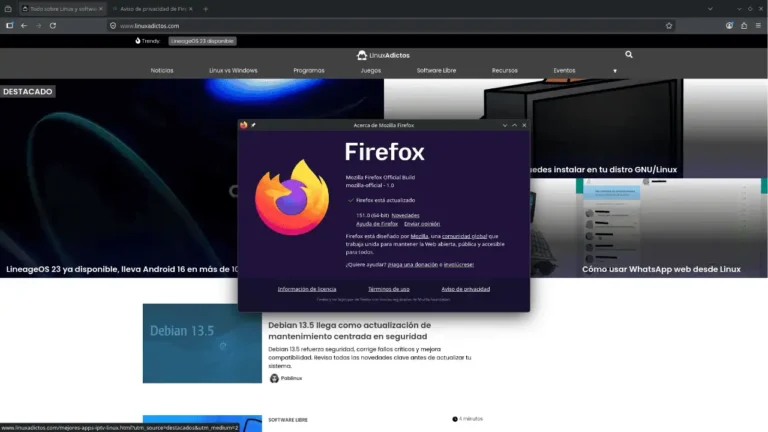Close the 'Todo sobre Linux y software' tab

click(x=101, y=9)
